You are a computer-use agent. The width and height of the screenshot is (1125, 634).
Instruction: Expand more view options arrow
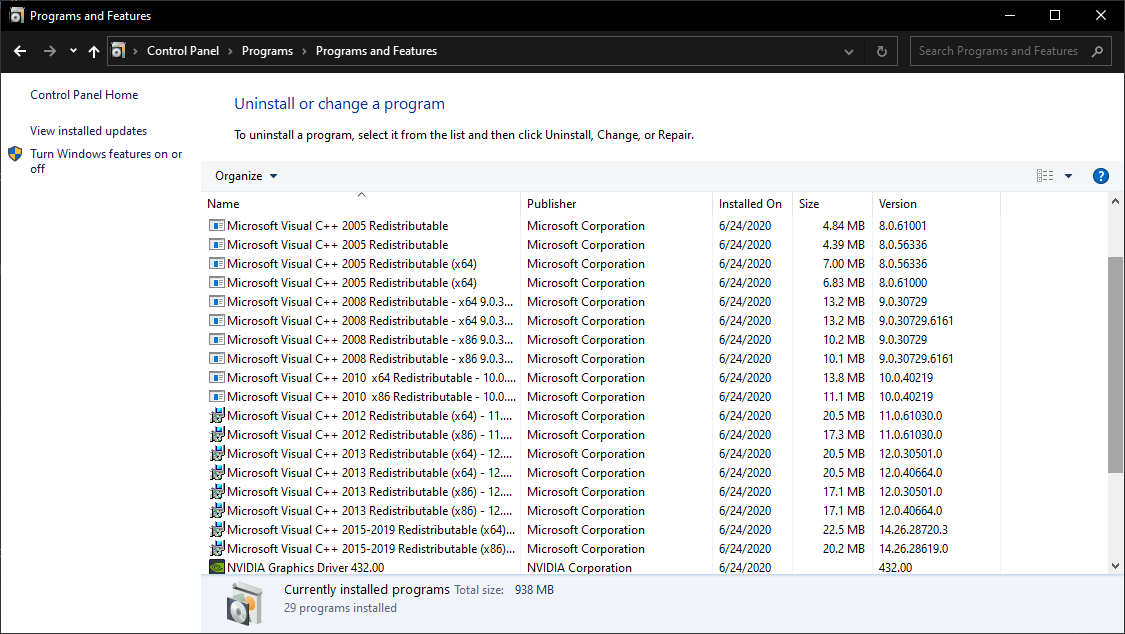(1068, 176)
